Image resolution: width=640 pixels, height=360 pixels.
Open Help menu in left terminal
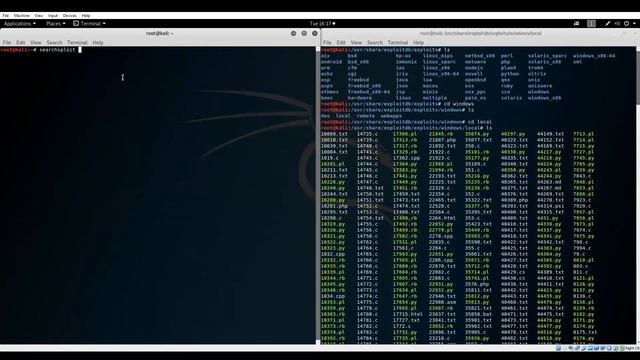98,42
